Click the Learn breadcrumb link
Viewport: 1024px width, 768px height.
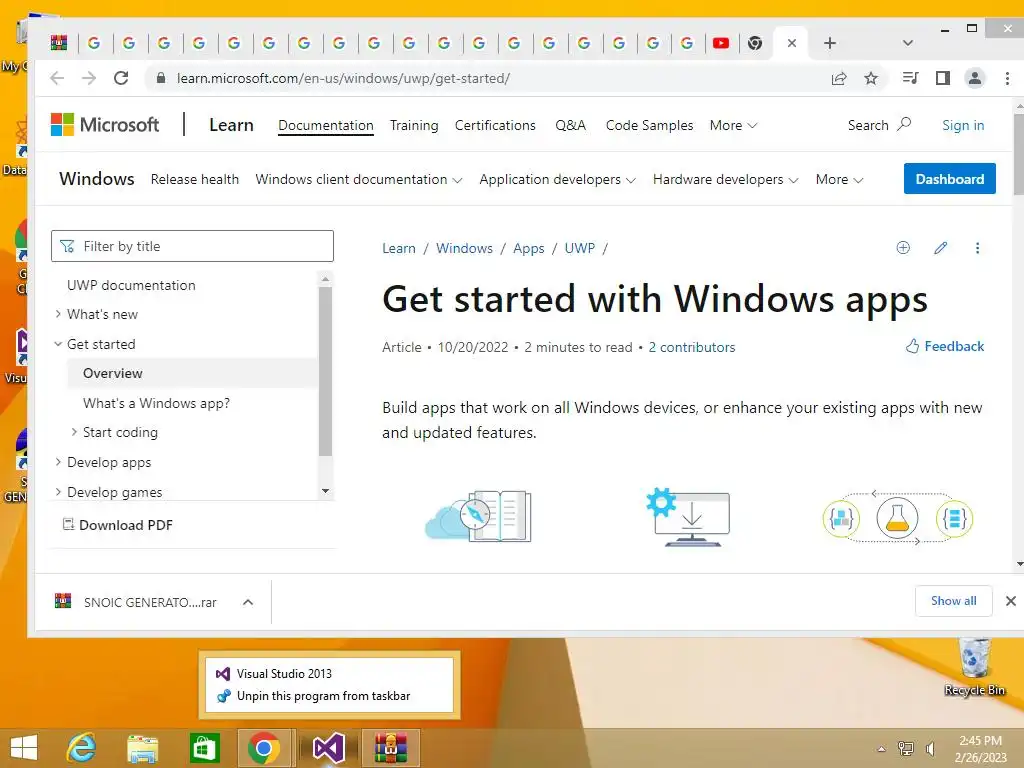pos(399,248)
